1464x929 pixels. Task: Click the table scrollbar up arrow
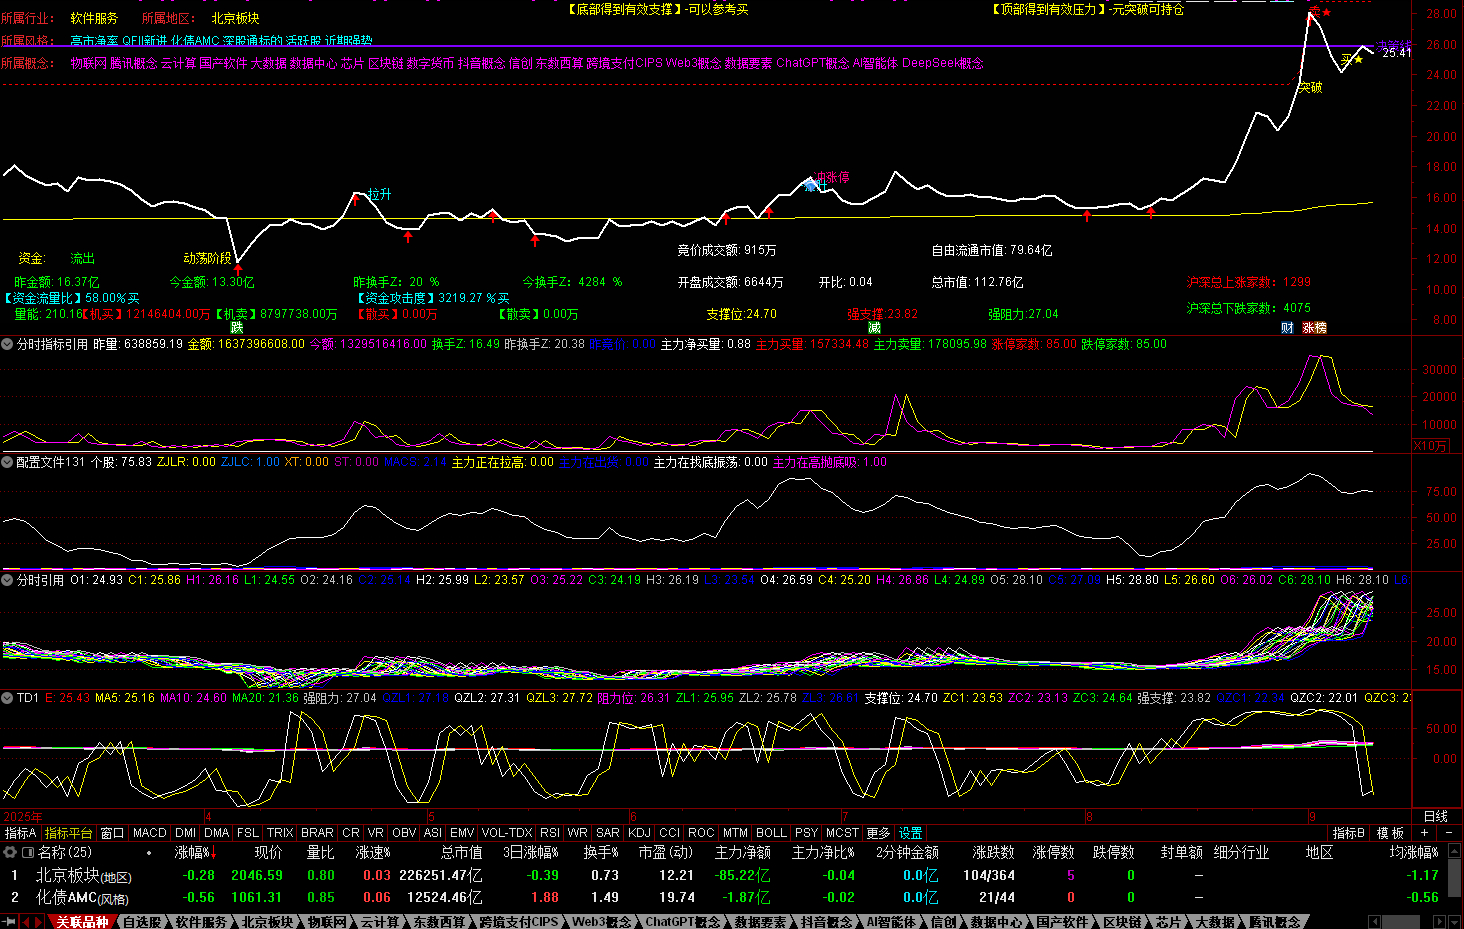pyautogui.click(x=1455, y=851)
